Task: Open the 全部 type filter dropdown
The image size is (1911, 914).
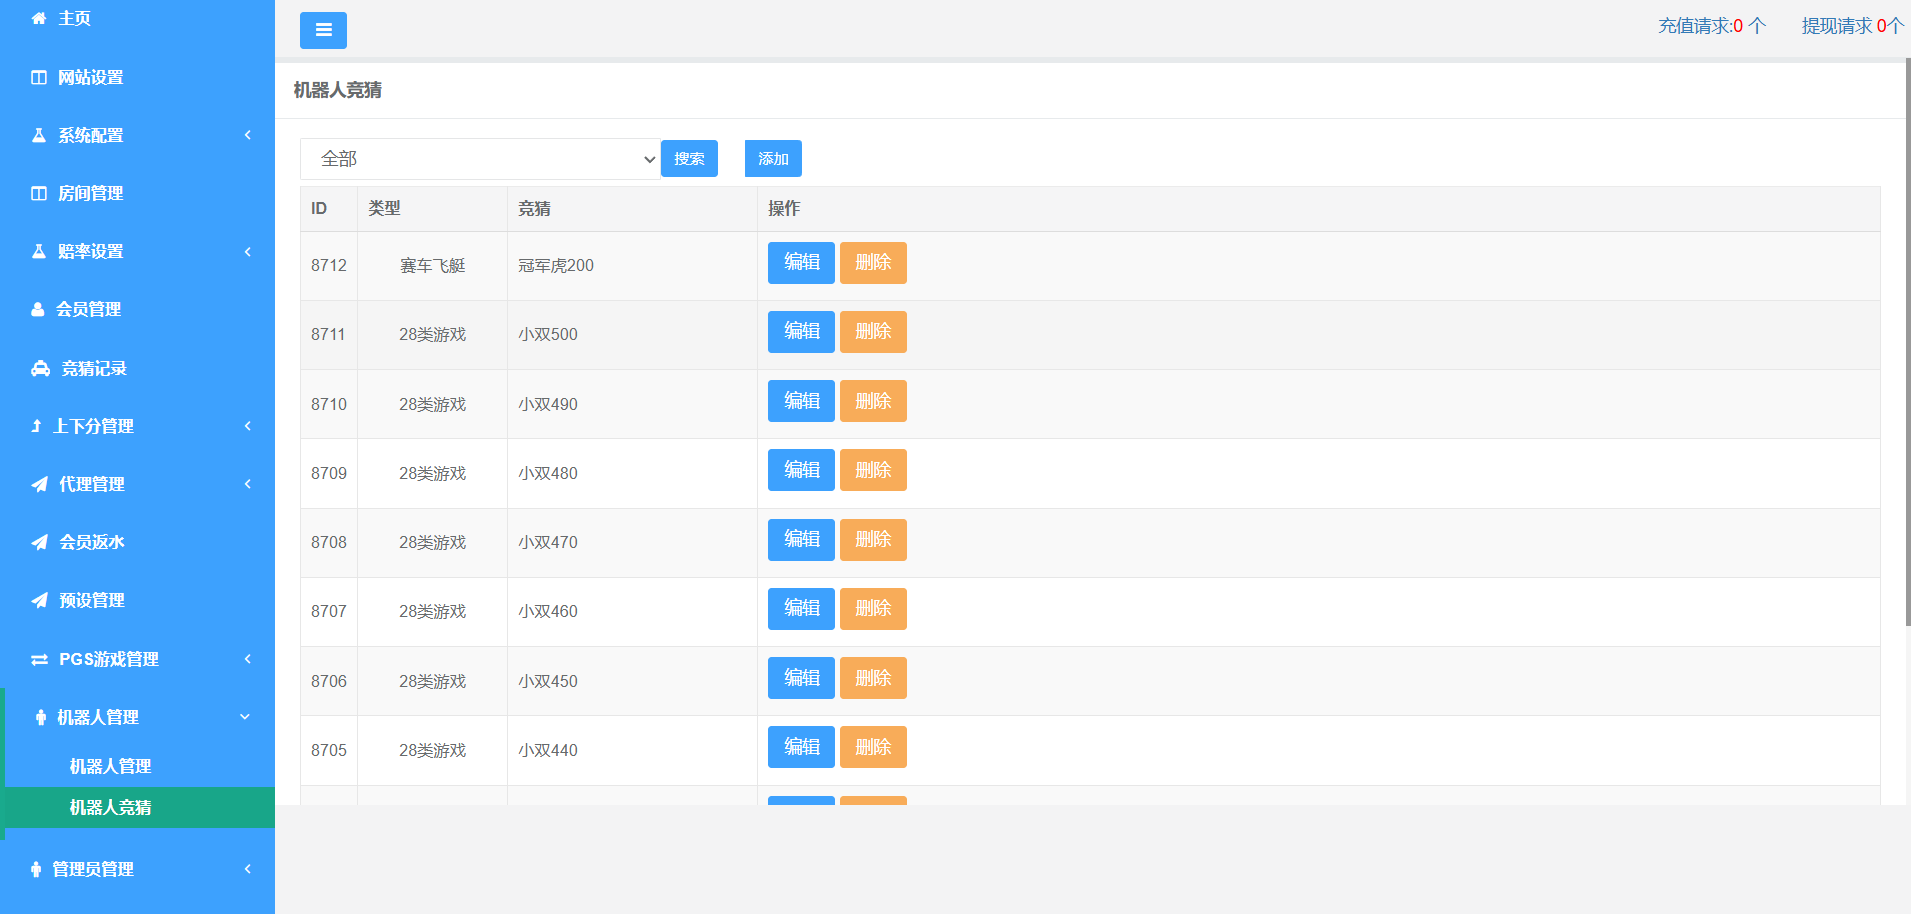Action: (479, 159)
